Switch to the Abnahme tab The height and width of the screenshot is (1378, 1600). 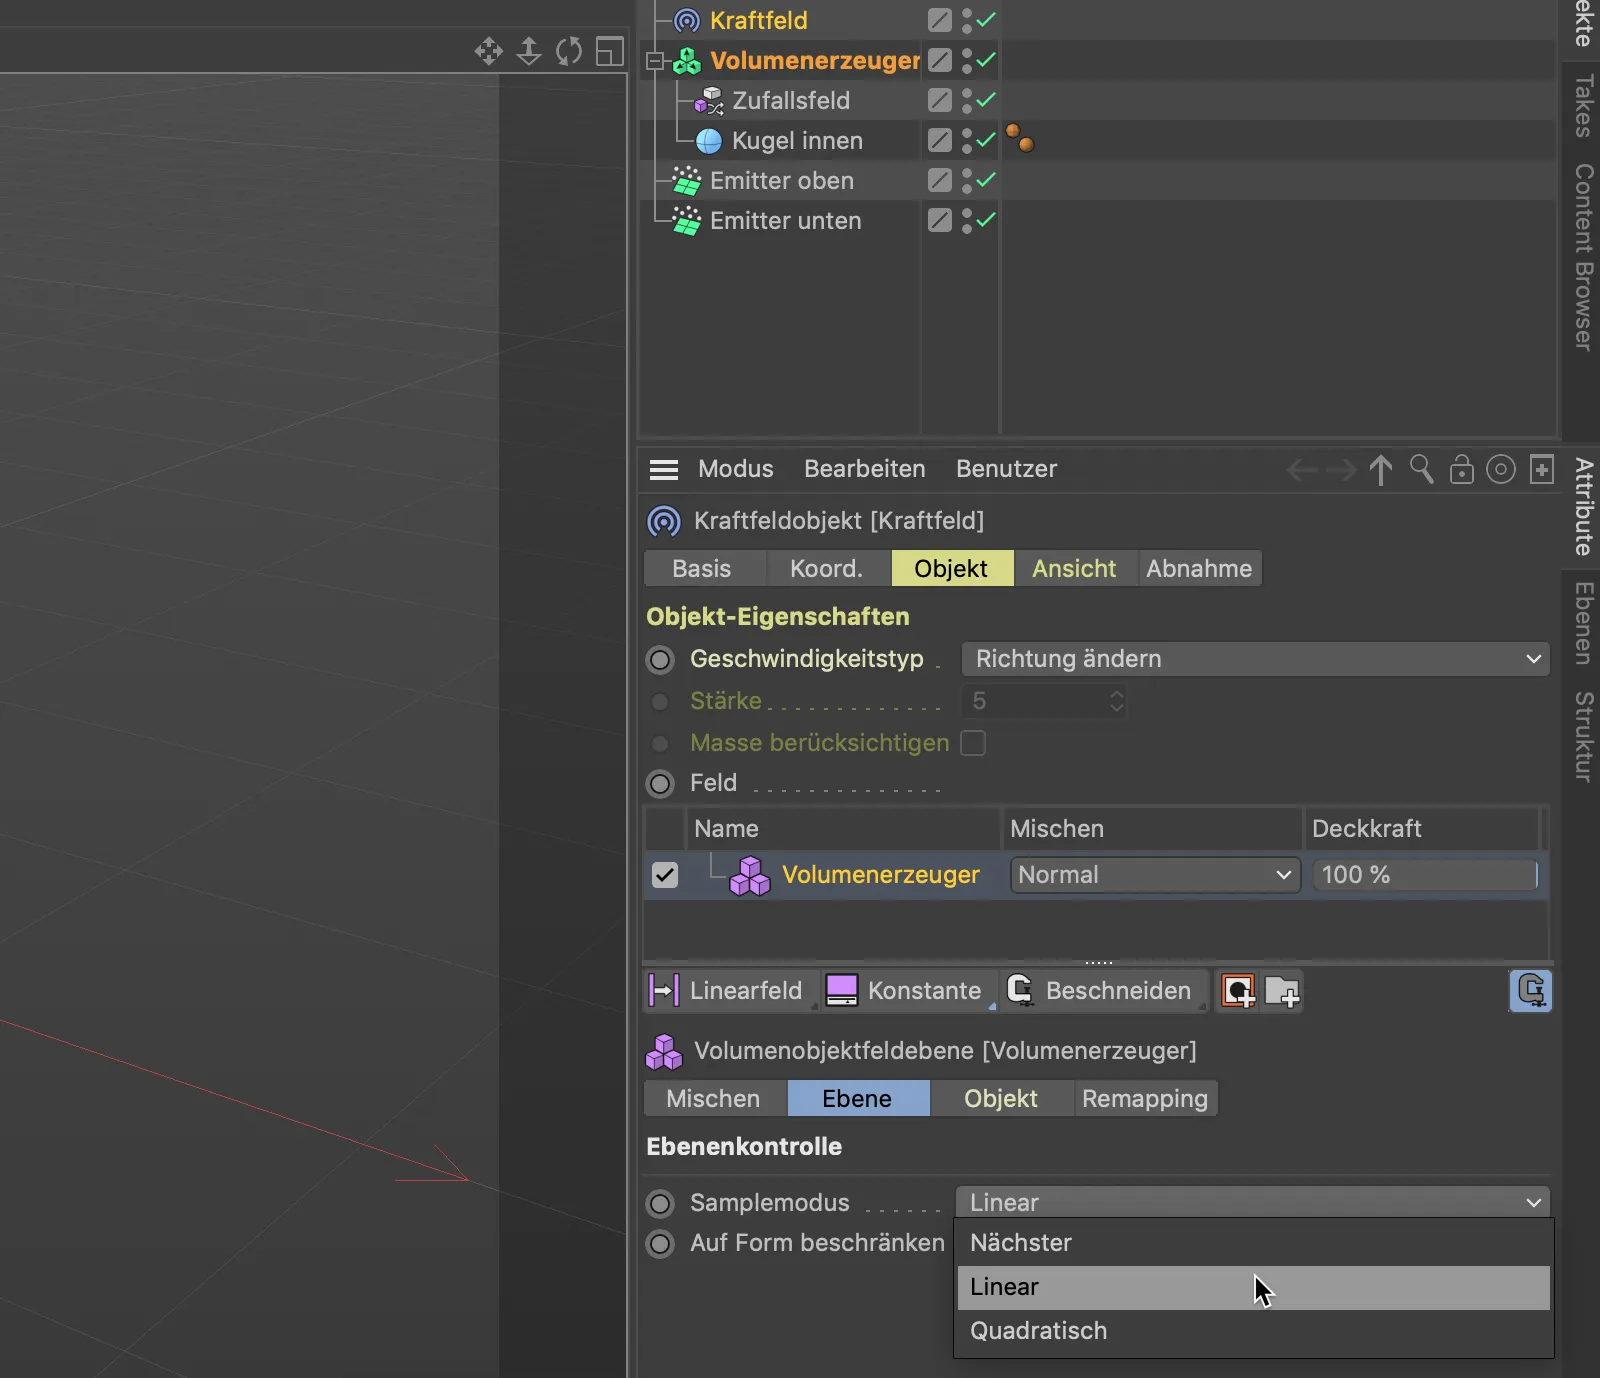[x=1199, y=569]
